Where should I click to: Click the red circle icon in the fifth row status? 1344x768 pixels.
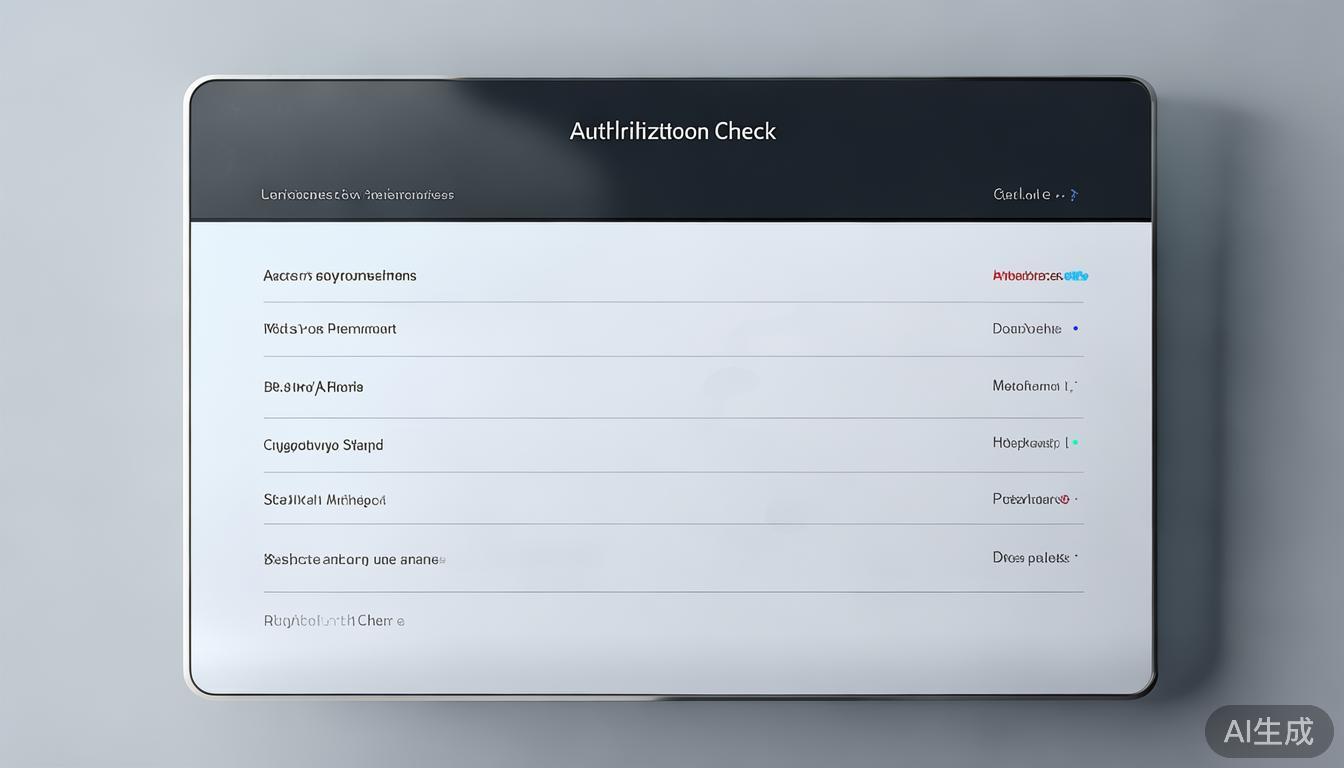click(1064, 499)
